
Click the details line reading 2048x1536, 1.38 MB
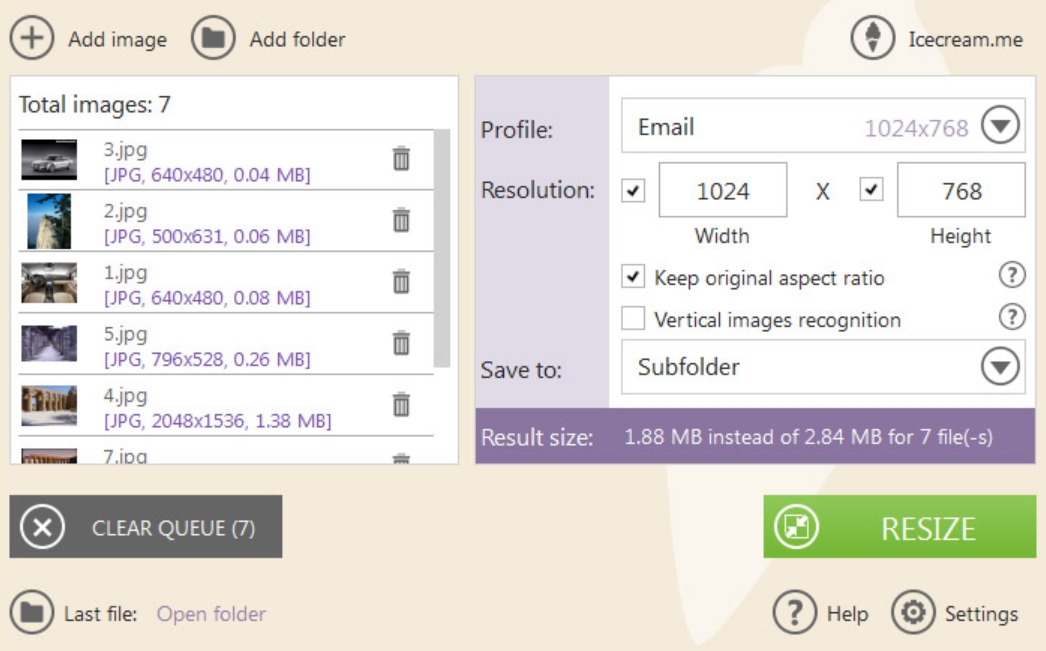[x=217, y=421]
